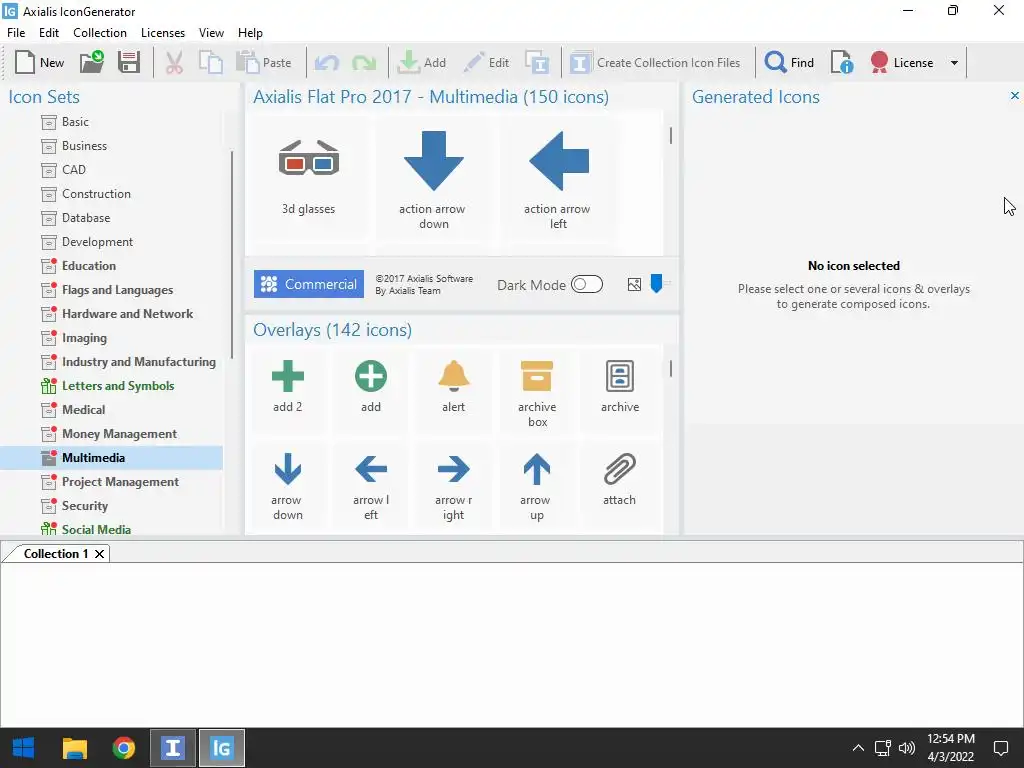This screenshot has height=768, width=1024.
Task: Select the action arrow left icon
Action: 558,180
